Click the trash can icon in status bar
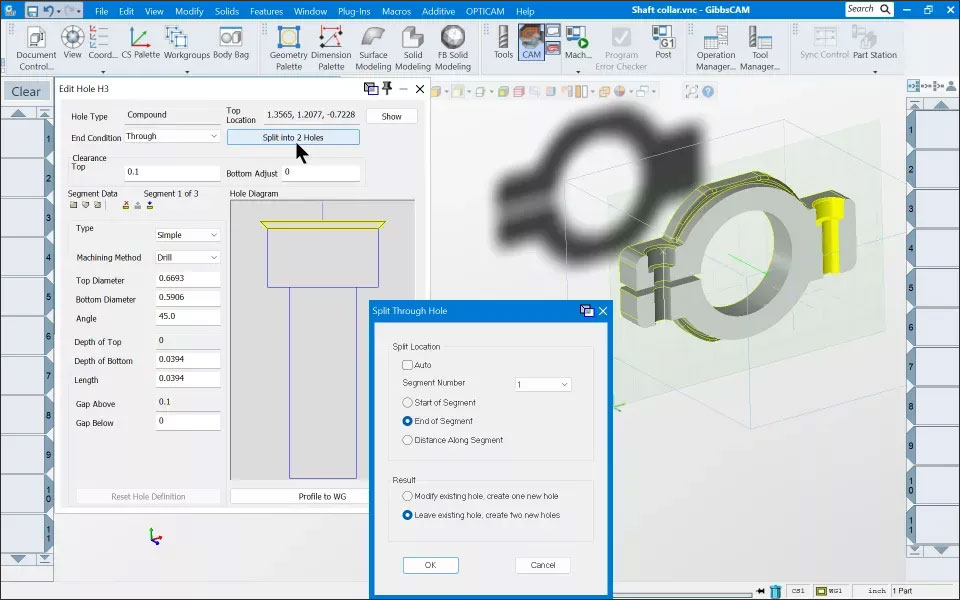This screenshot has width=960, height=600. coord(775,591)
